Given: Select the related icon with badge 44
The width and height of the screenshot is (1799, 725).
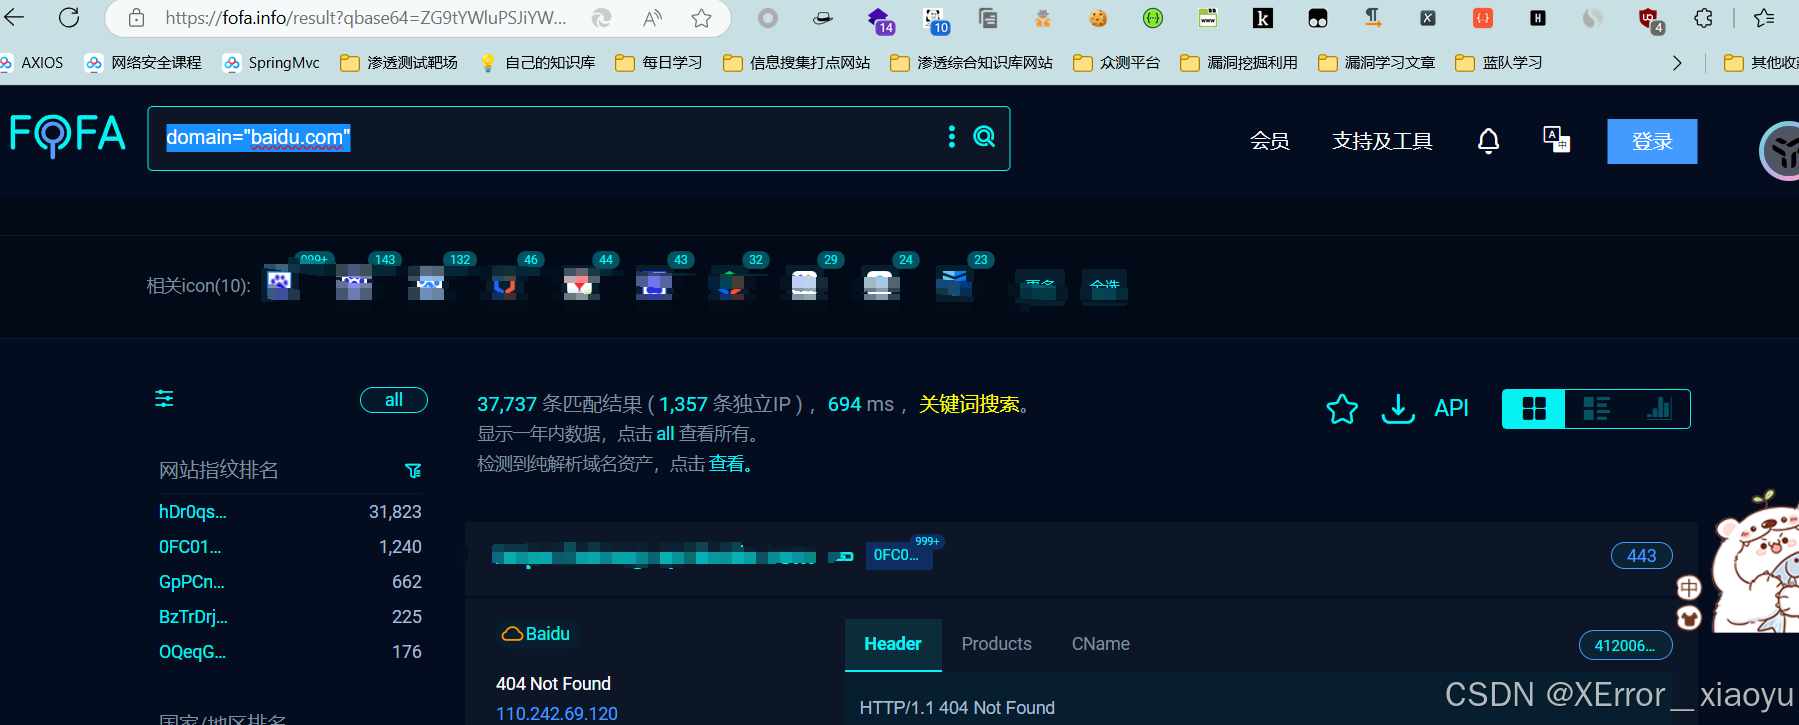Looking at the screenshot, I should click(580, 285).
